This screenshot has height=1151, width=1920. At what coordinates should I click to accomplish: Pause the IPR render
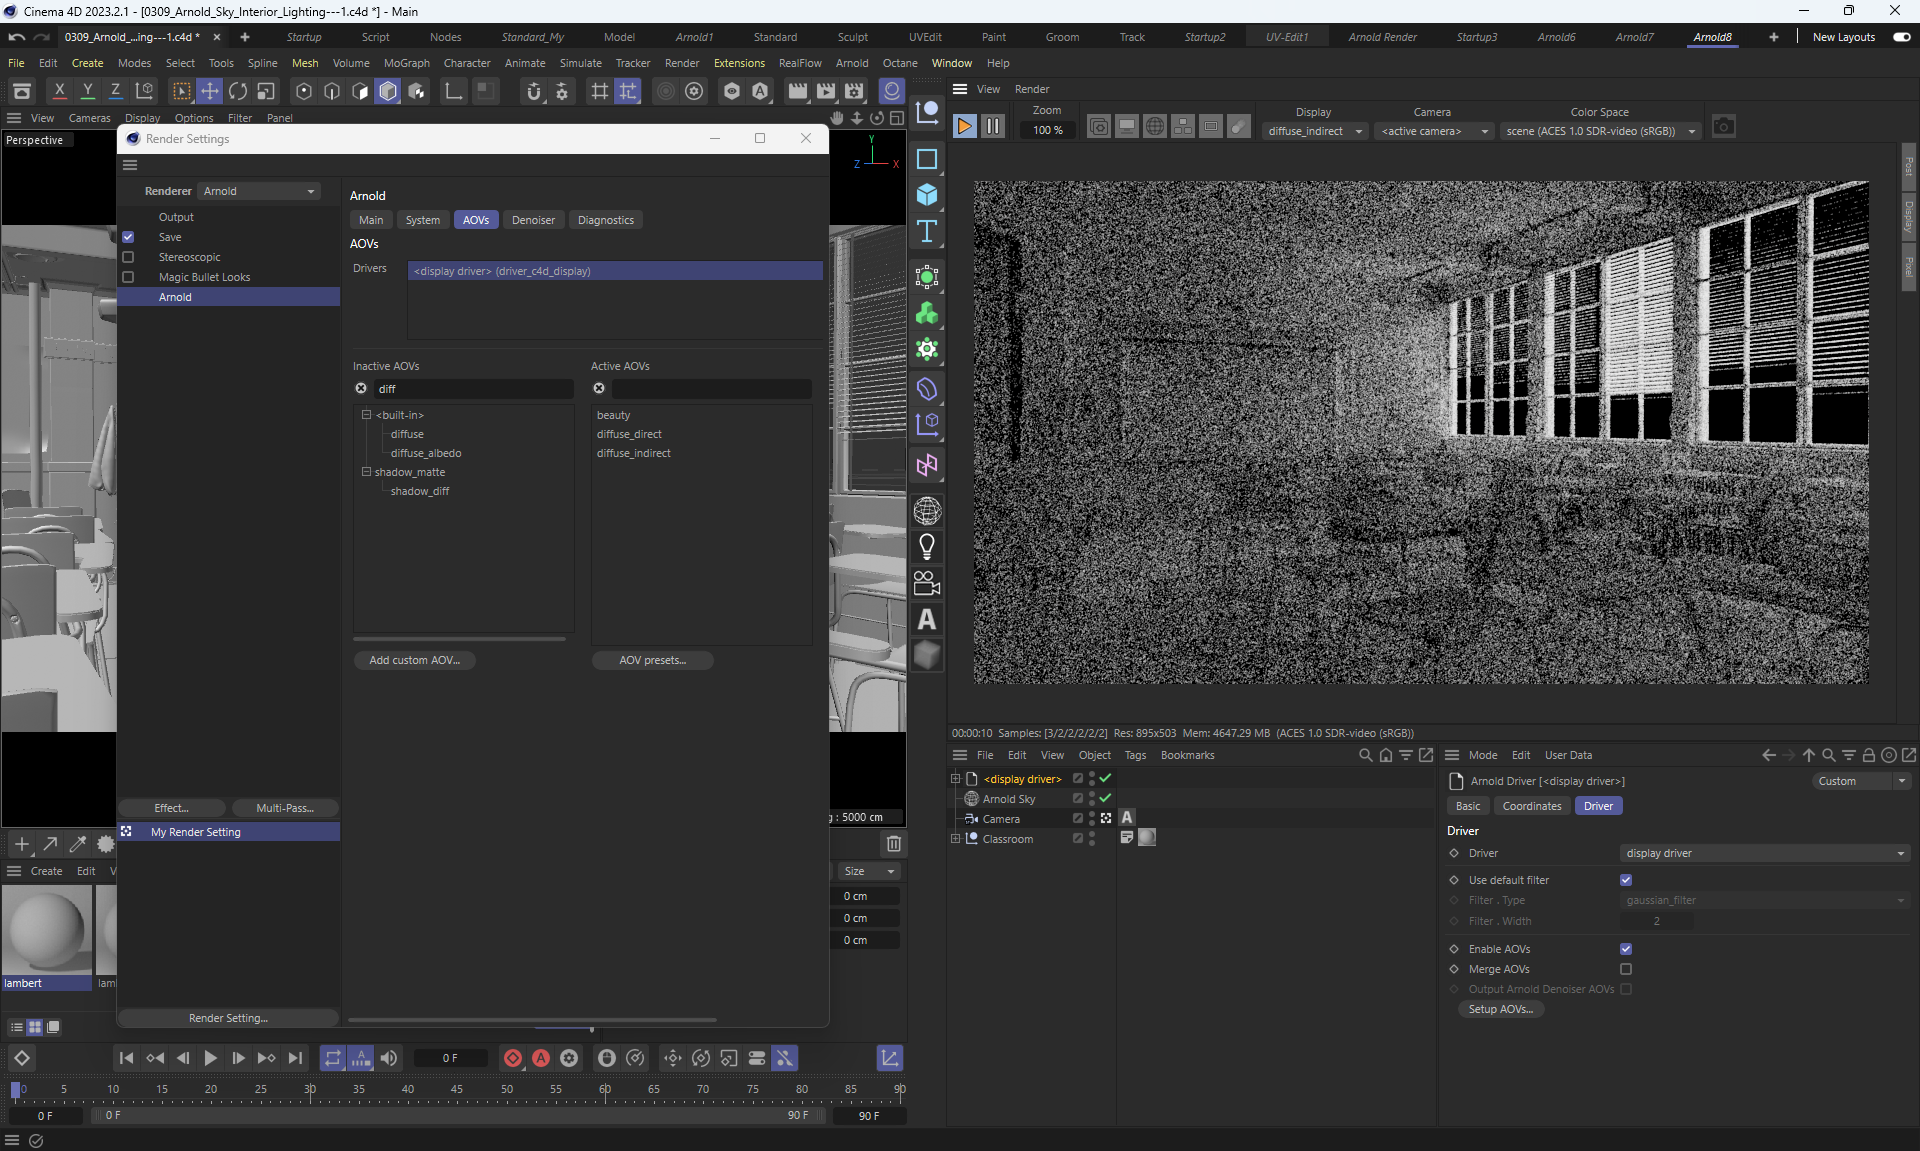pos(992,126)
